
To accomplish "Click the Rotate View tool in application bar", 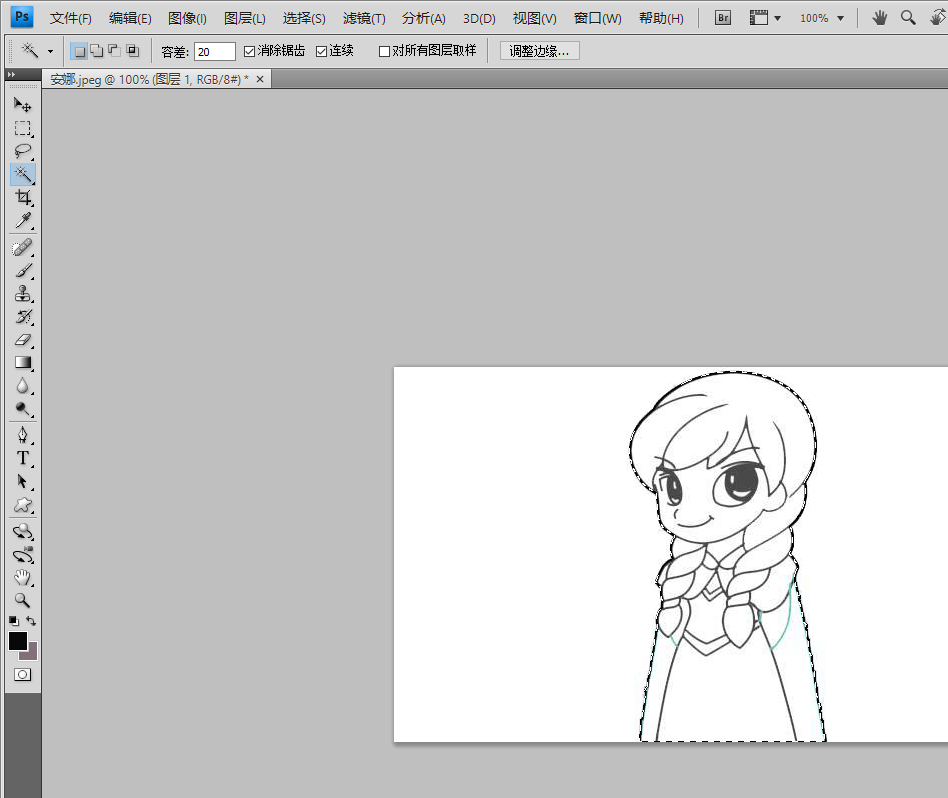I will (x=938, y=18).
